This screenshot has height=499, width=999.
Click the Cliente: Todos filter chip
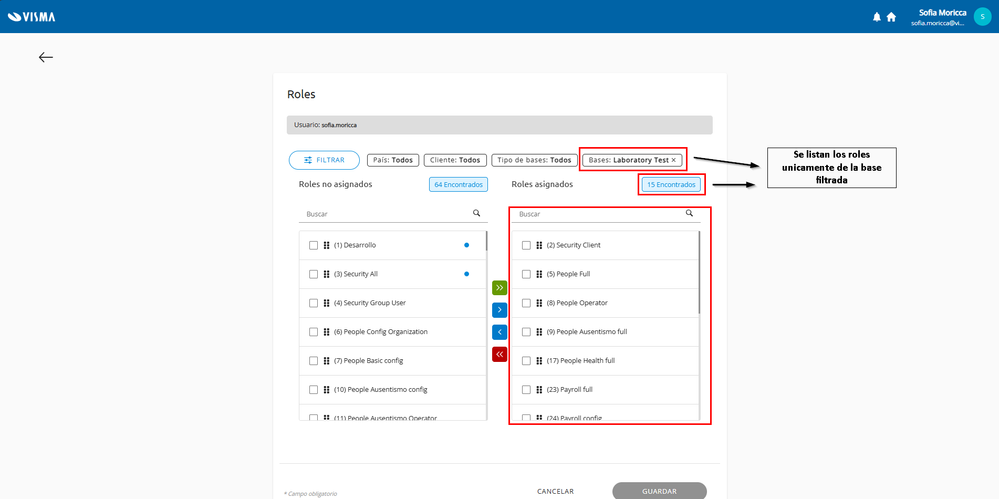coord(455,160)
